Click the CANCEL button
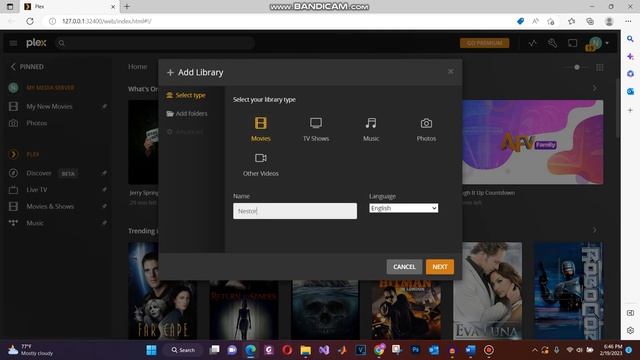The width and height of the screenshot is (640, 360). click(404, 267)
